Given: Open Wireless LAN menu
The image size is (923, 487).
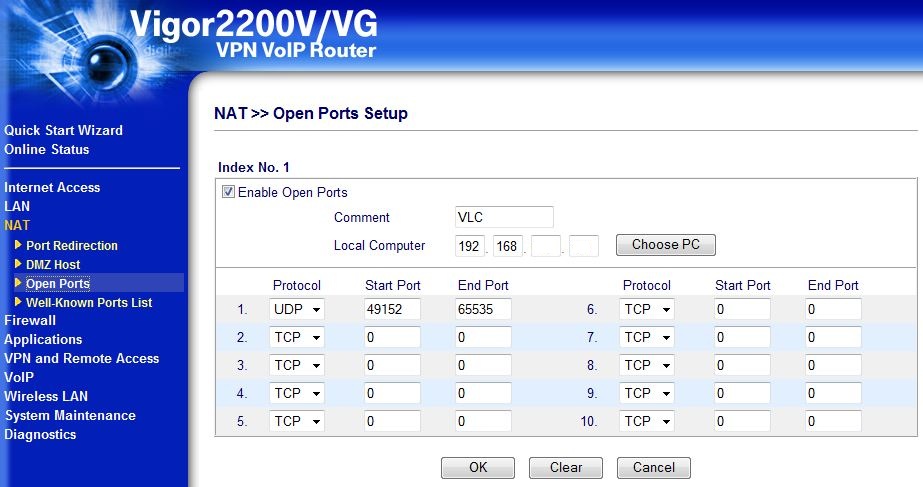Looking at the screenshot, I should click(x=46, y=396).
